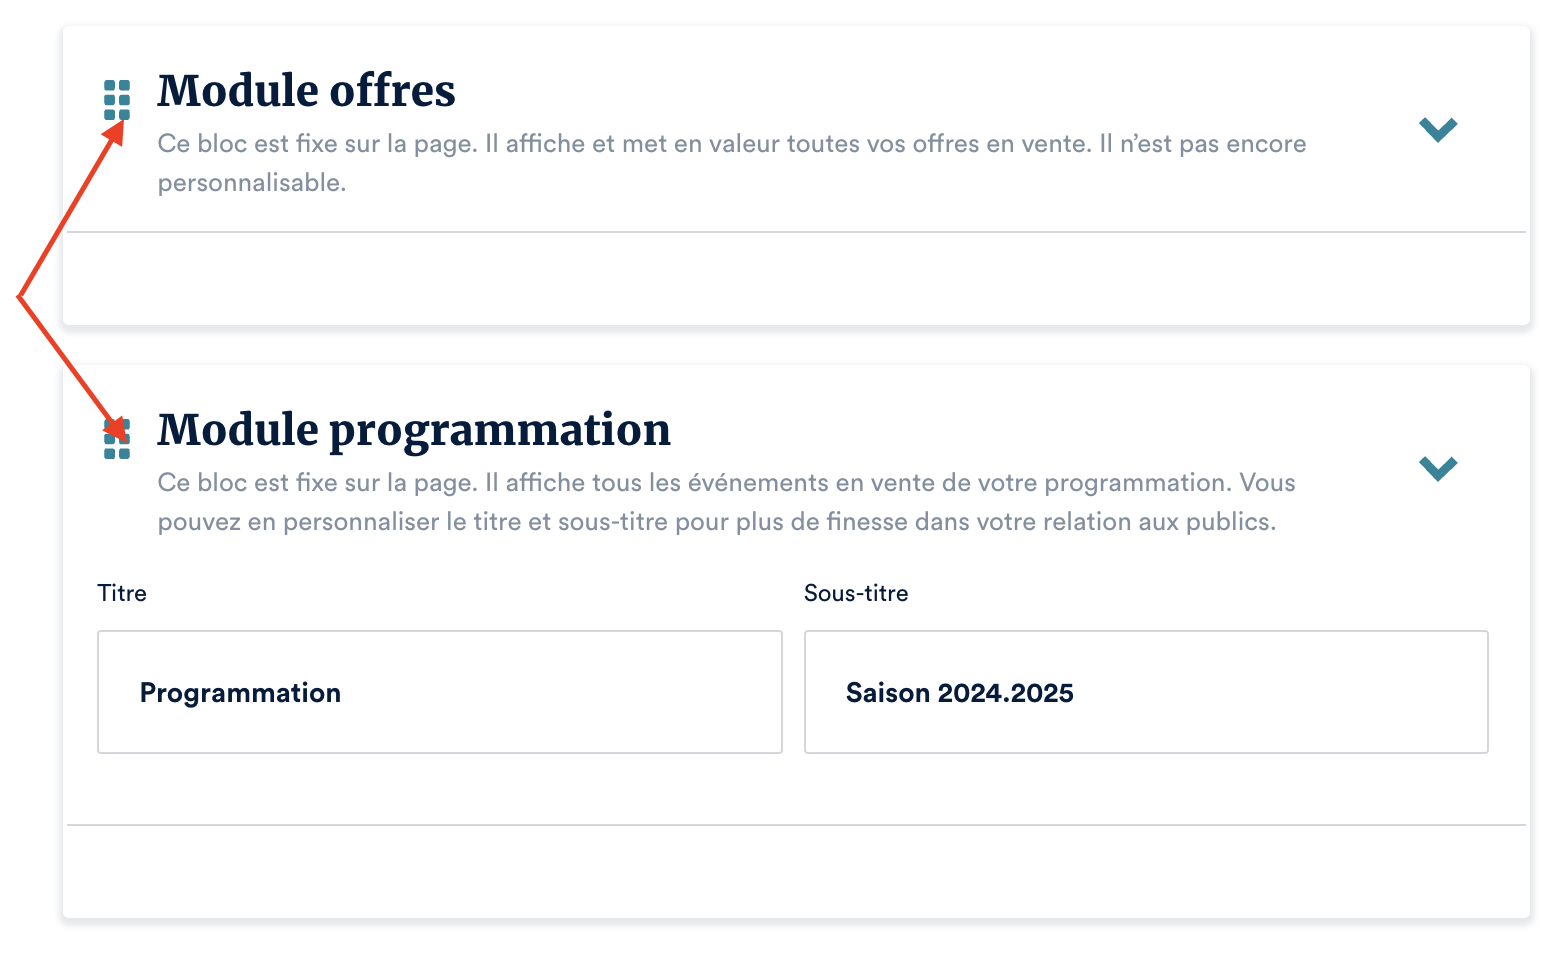Select the Module programmation heading

coord(414,430)
